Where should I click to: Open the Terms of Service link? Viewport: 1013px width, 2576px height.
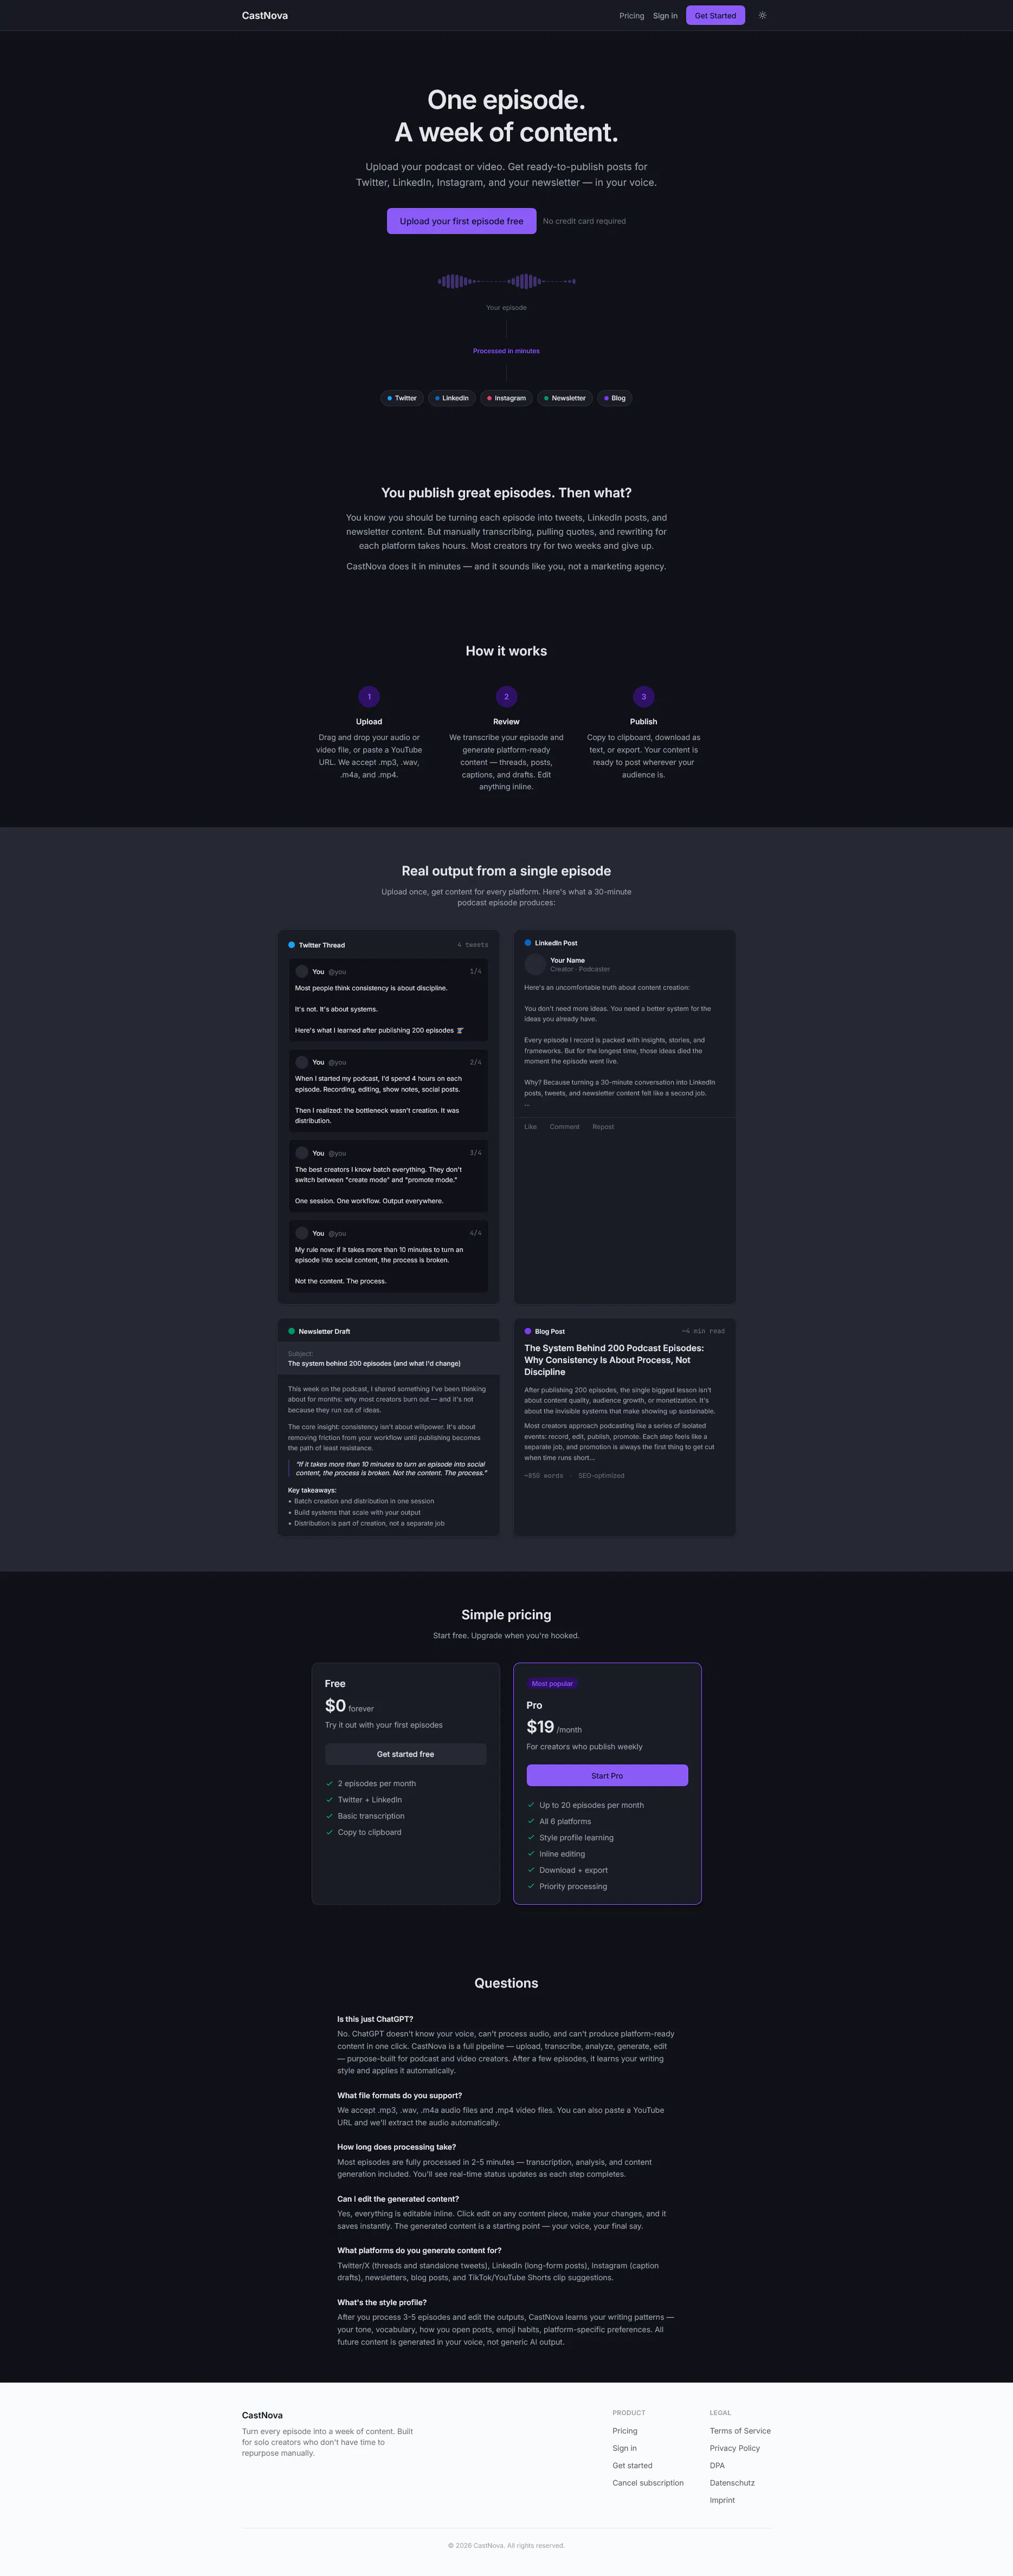pyautogui.click(x=740, y=2431)
